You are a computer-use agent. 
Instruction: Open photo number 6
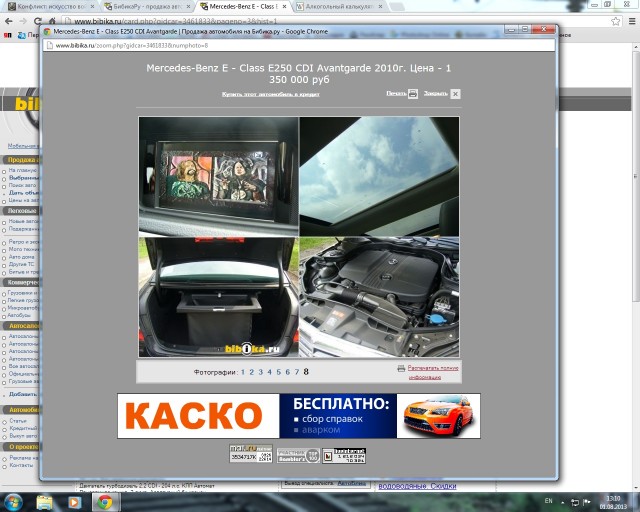pyautogui.click(x=287, y=372)
